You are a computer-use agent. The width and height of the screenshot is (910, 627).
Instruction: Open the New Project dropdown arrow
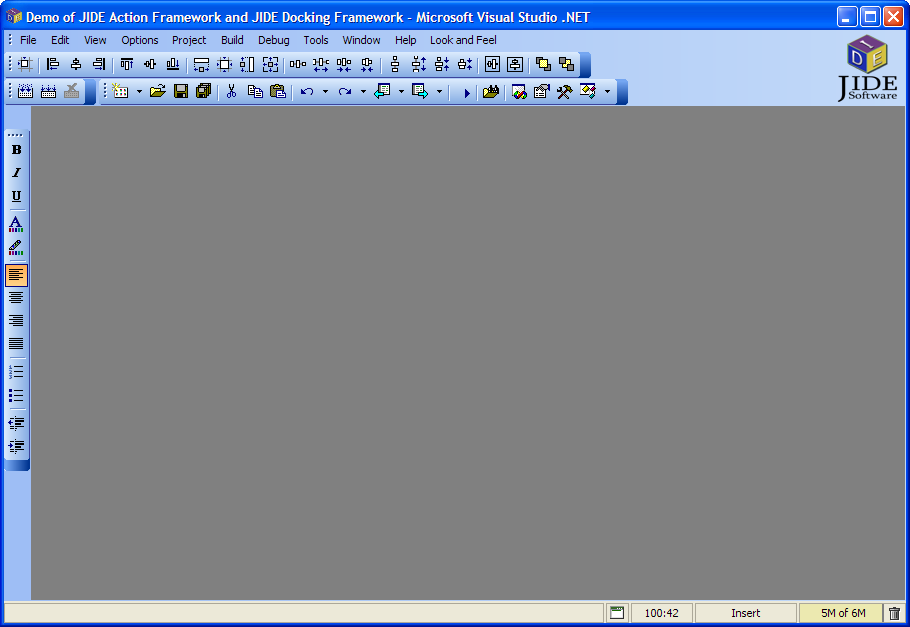tap(139, 91)
